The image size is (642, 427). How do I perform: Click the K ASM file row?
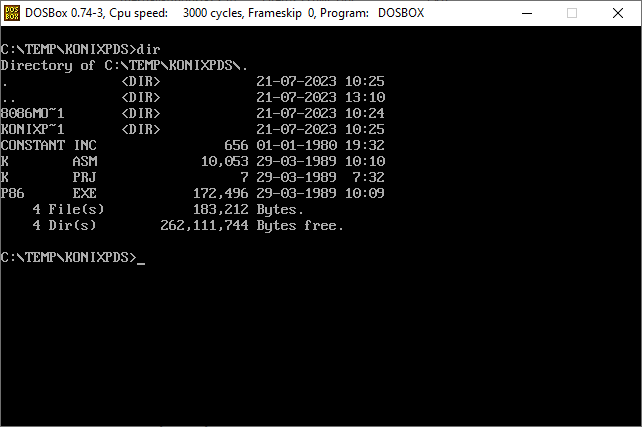pyautogui.click(x=192, y=161)
